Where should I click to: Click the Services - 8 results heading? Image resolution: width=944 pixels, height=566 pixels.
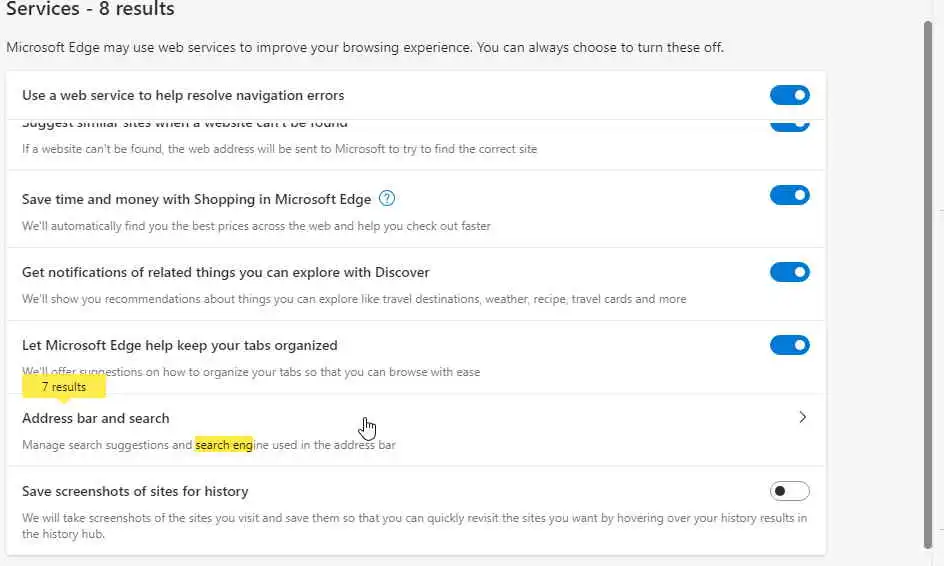click(x=91, y=9)
